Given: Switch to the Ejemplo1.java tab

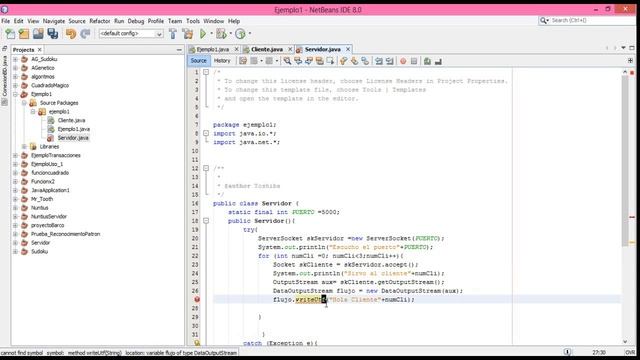Looking at the screenshot, I should (x=213, y=49).
